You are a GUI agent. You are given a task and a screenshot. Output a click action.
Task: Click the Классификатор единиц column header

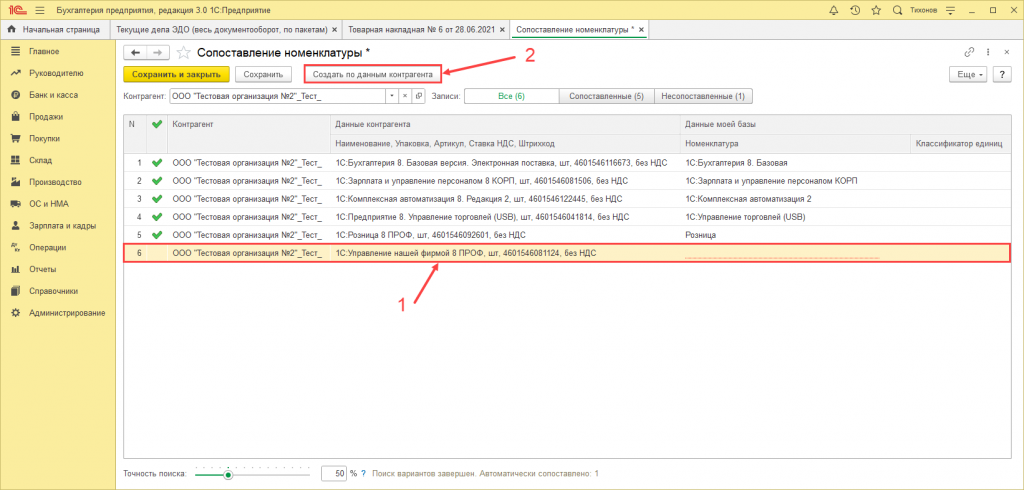[960, 143]
